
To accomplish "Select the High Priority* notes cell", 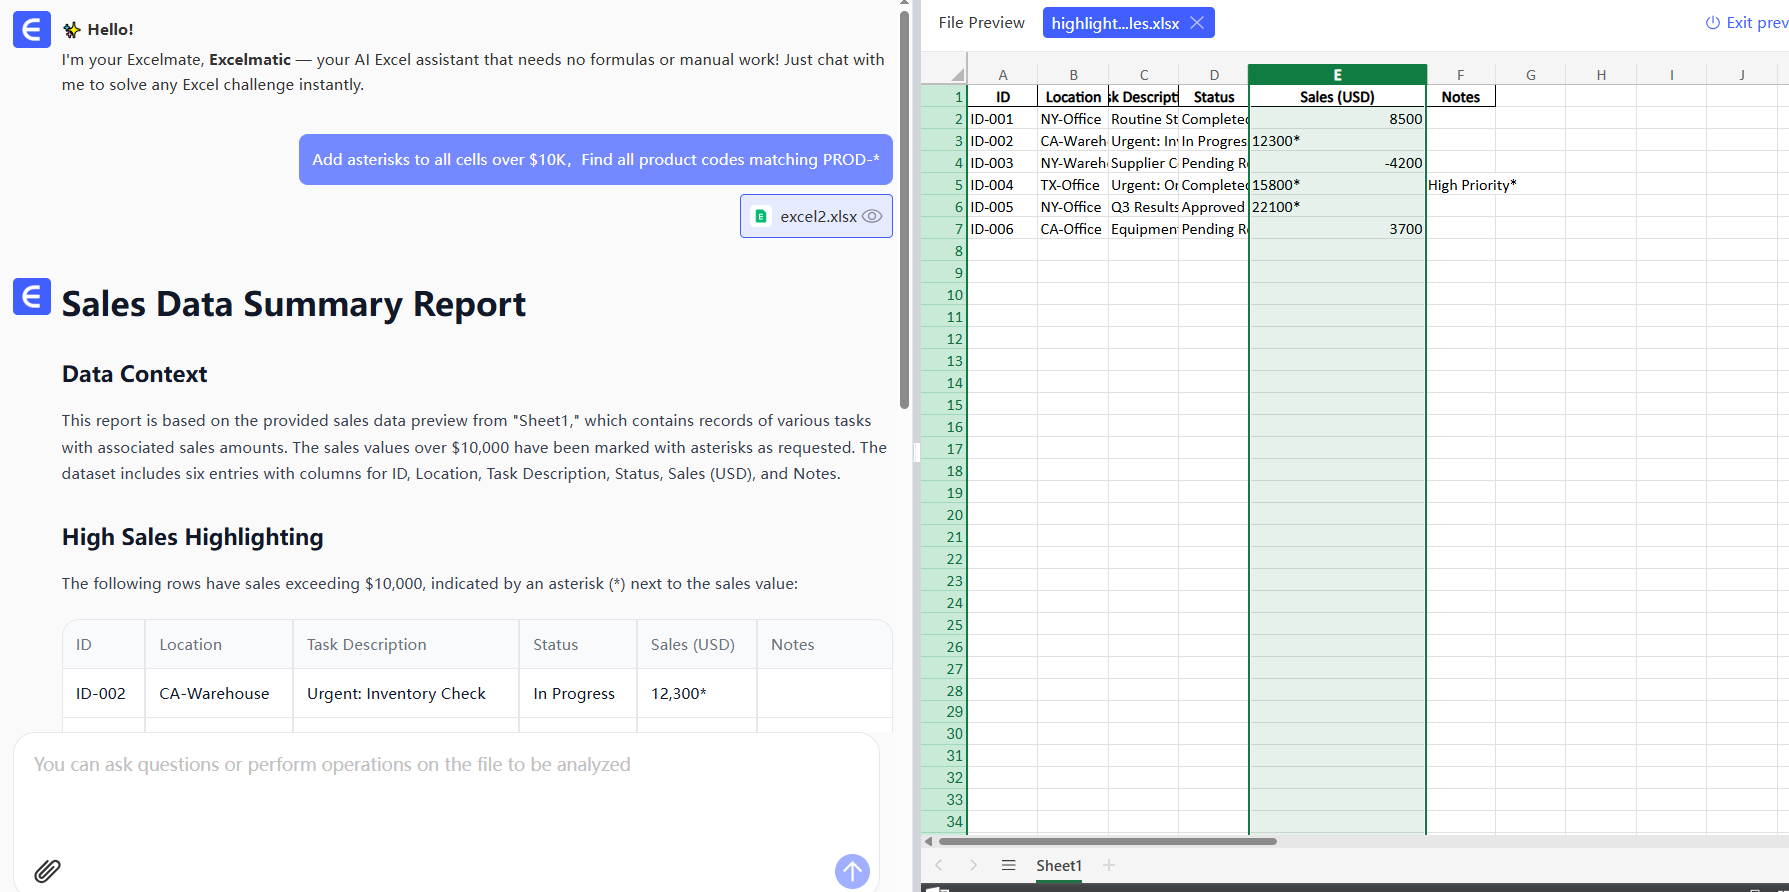I will (x=1461, y=185).
